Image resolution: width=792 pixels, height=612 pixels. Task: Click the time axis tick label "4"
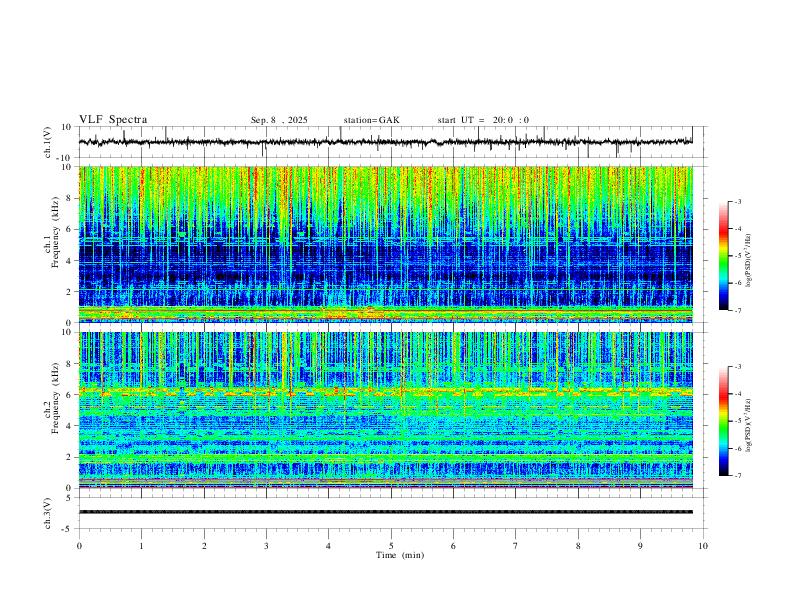coord(328,546)
